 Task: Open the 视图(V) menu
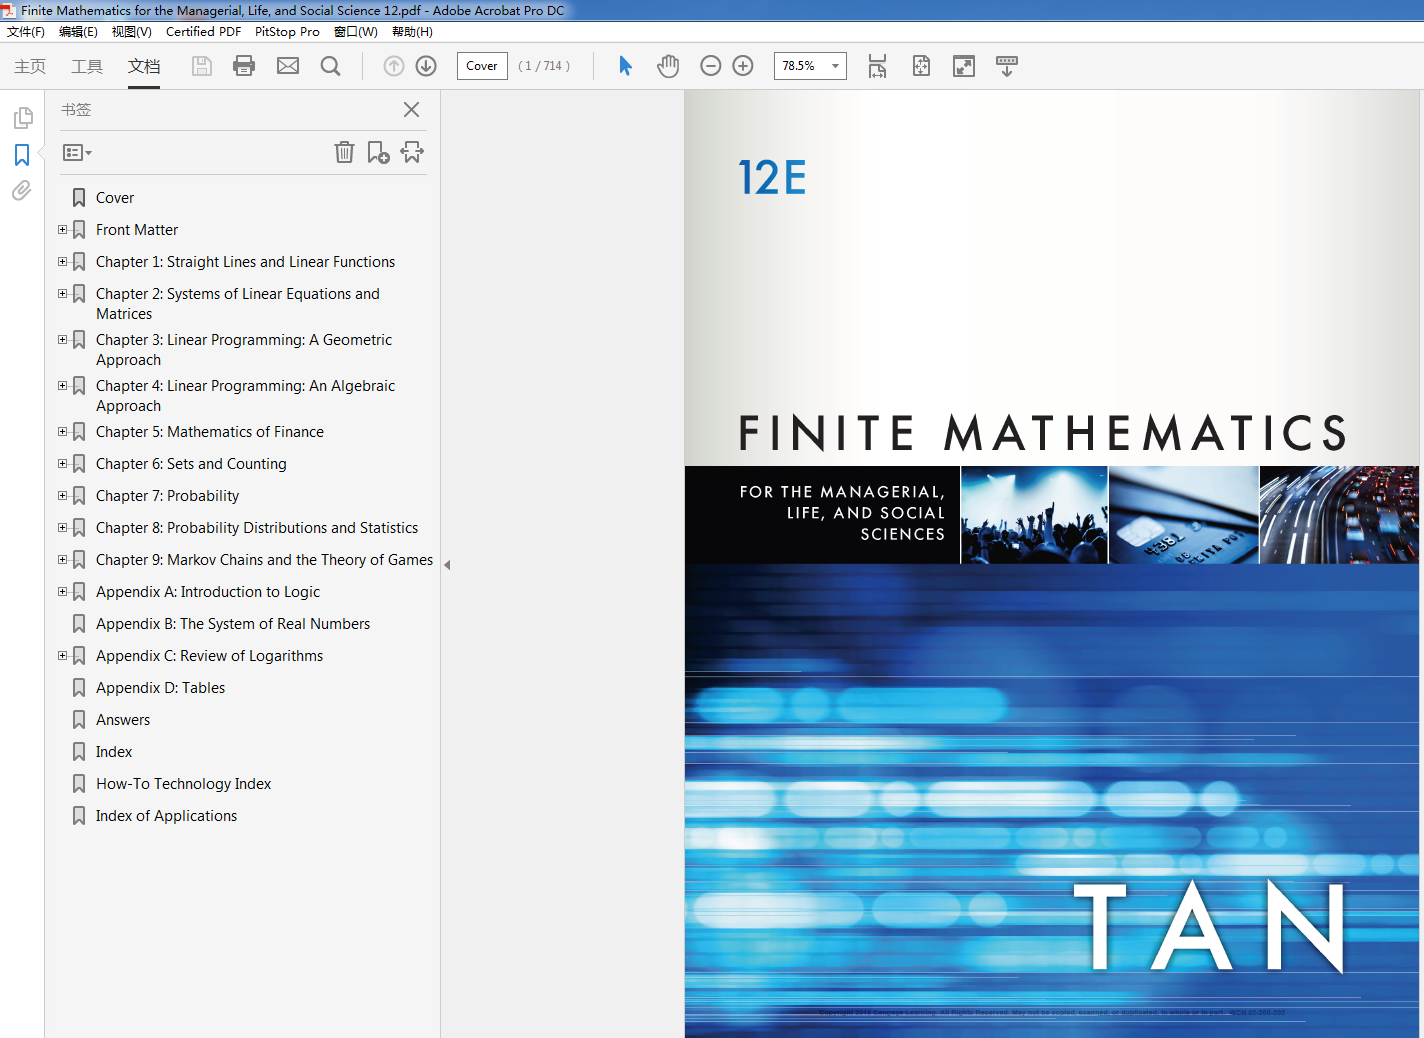pos(132,32)
